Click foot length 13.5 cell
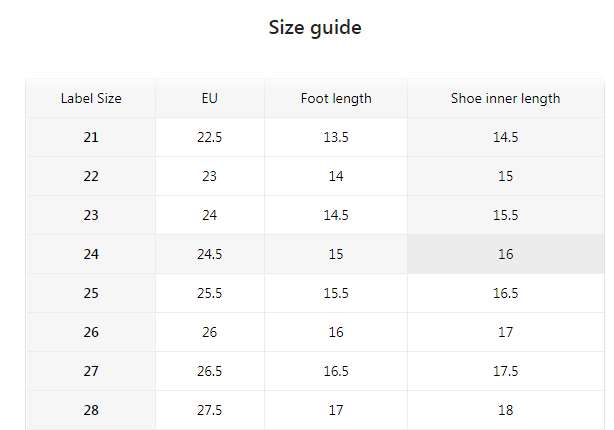614x430 pixels. (x=336, y=137)
